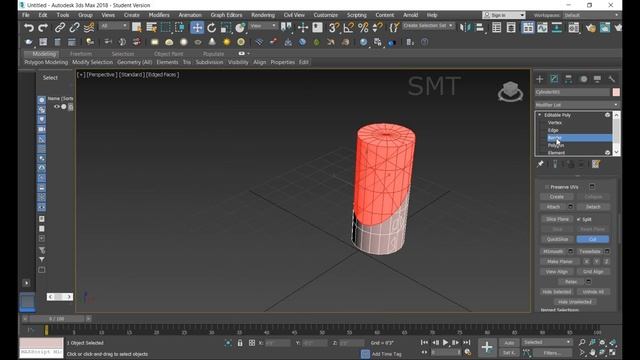Open the Hierarchy command panel tab

pyautogui.click(x=569, y=79)
